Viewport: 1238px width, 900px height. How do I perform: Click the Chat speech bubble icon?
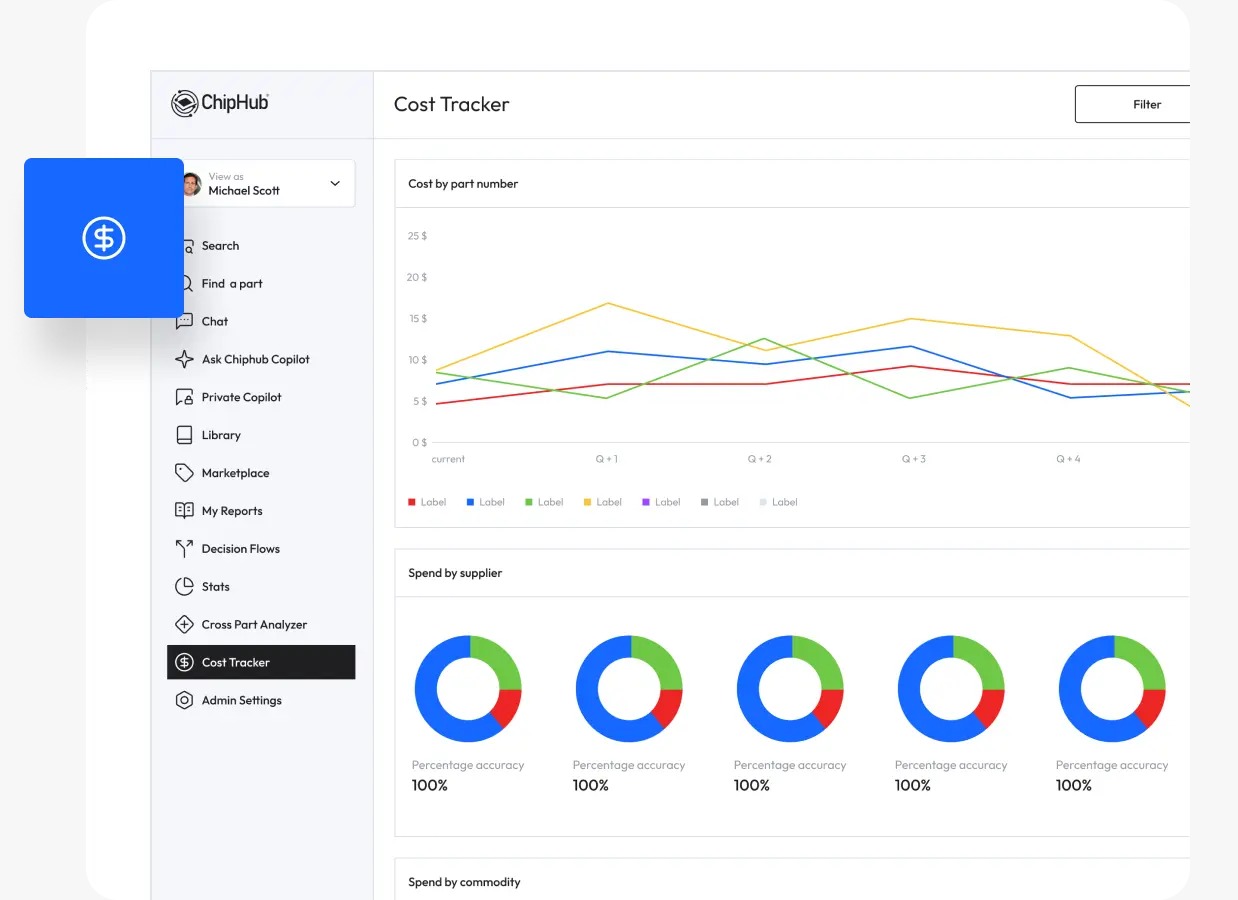(184, 321)
